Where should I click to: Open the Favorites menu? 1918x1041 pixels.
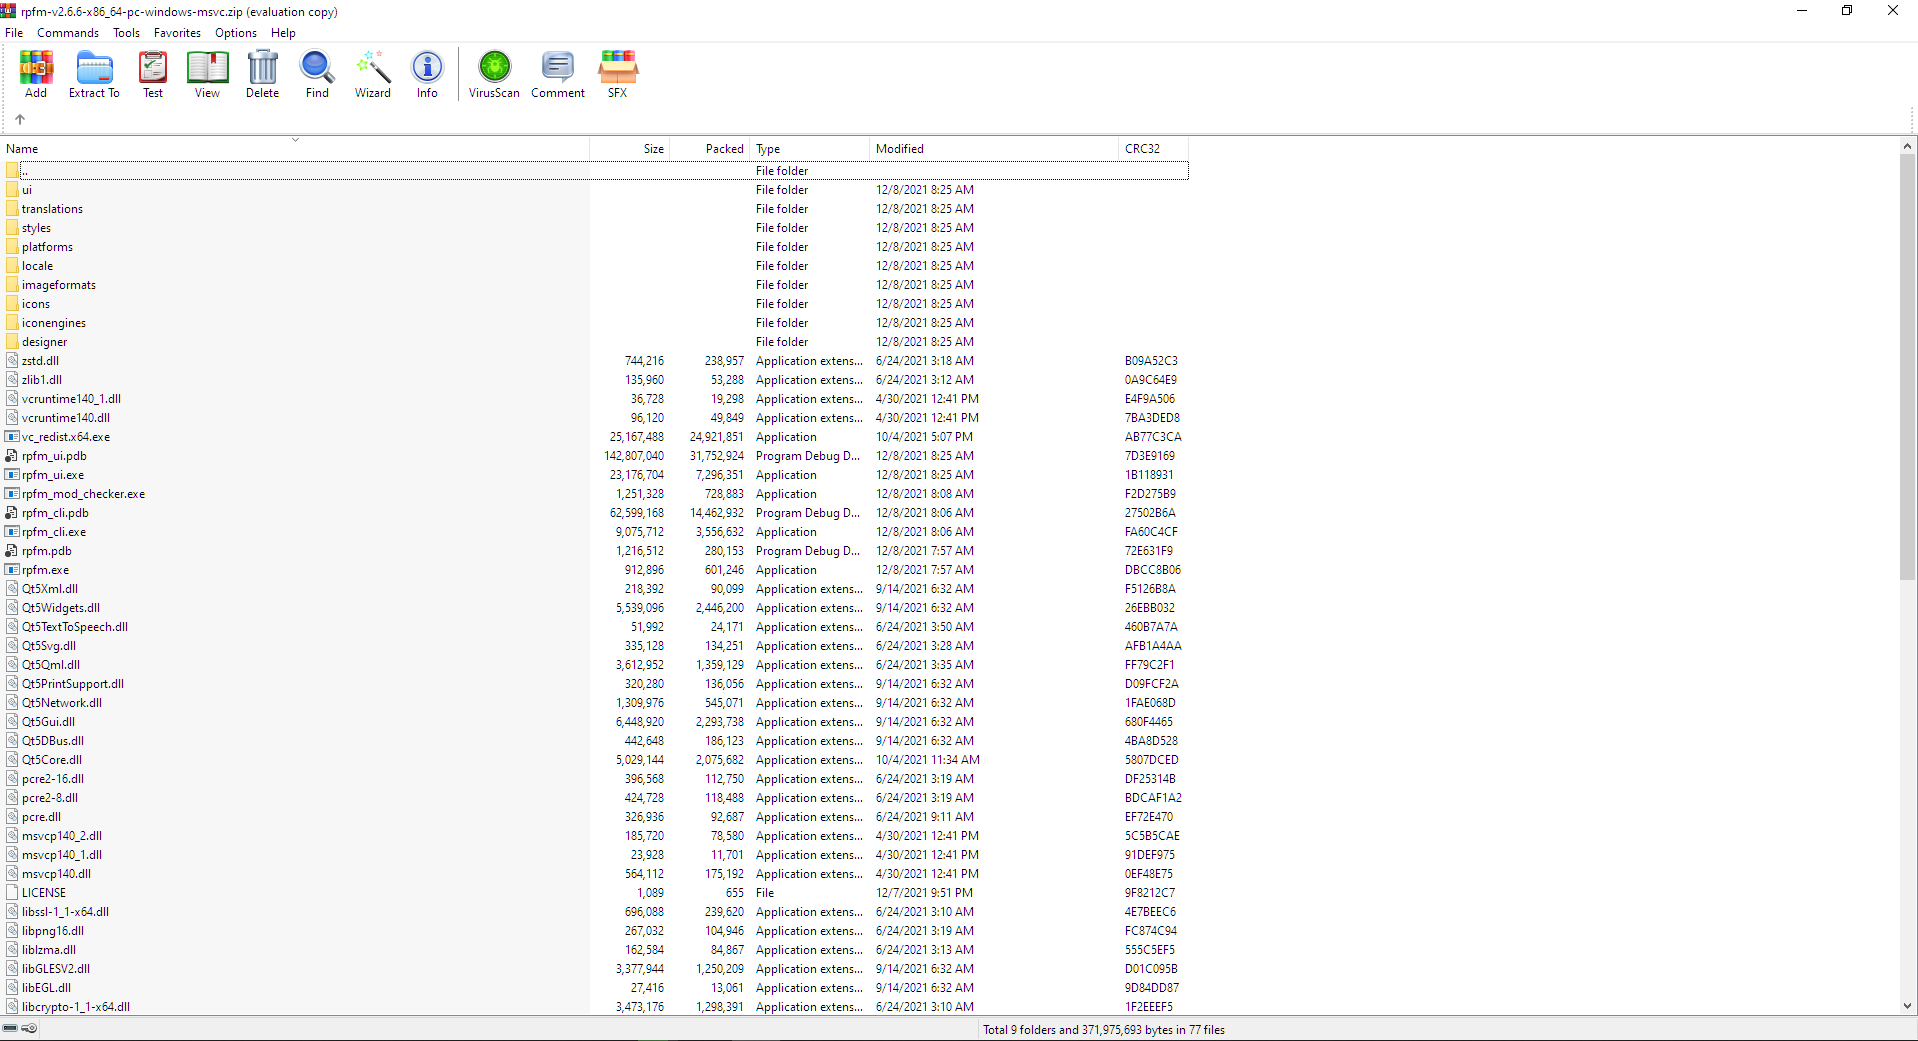click(x=177, y=33)
